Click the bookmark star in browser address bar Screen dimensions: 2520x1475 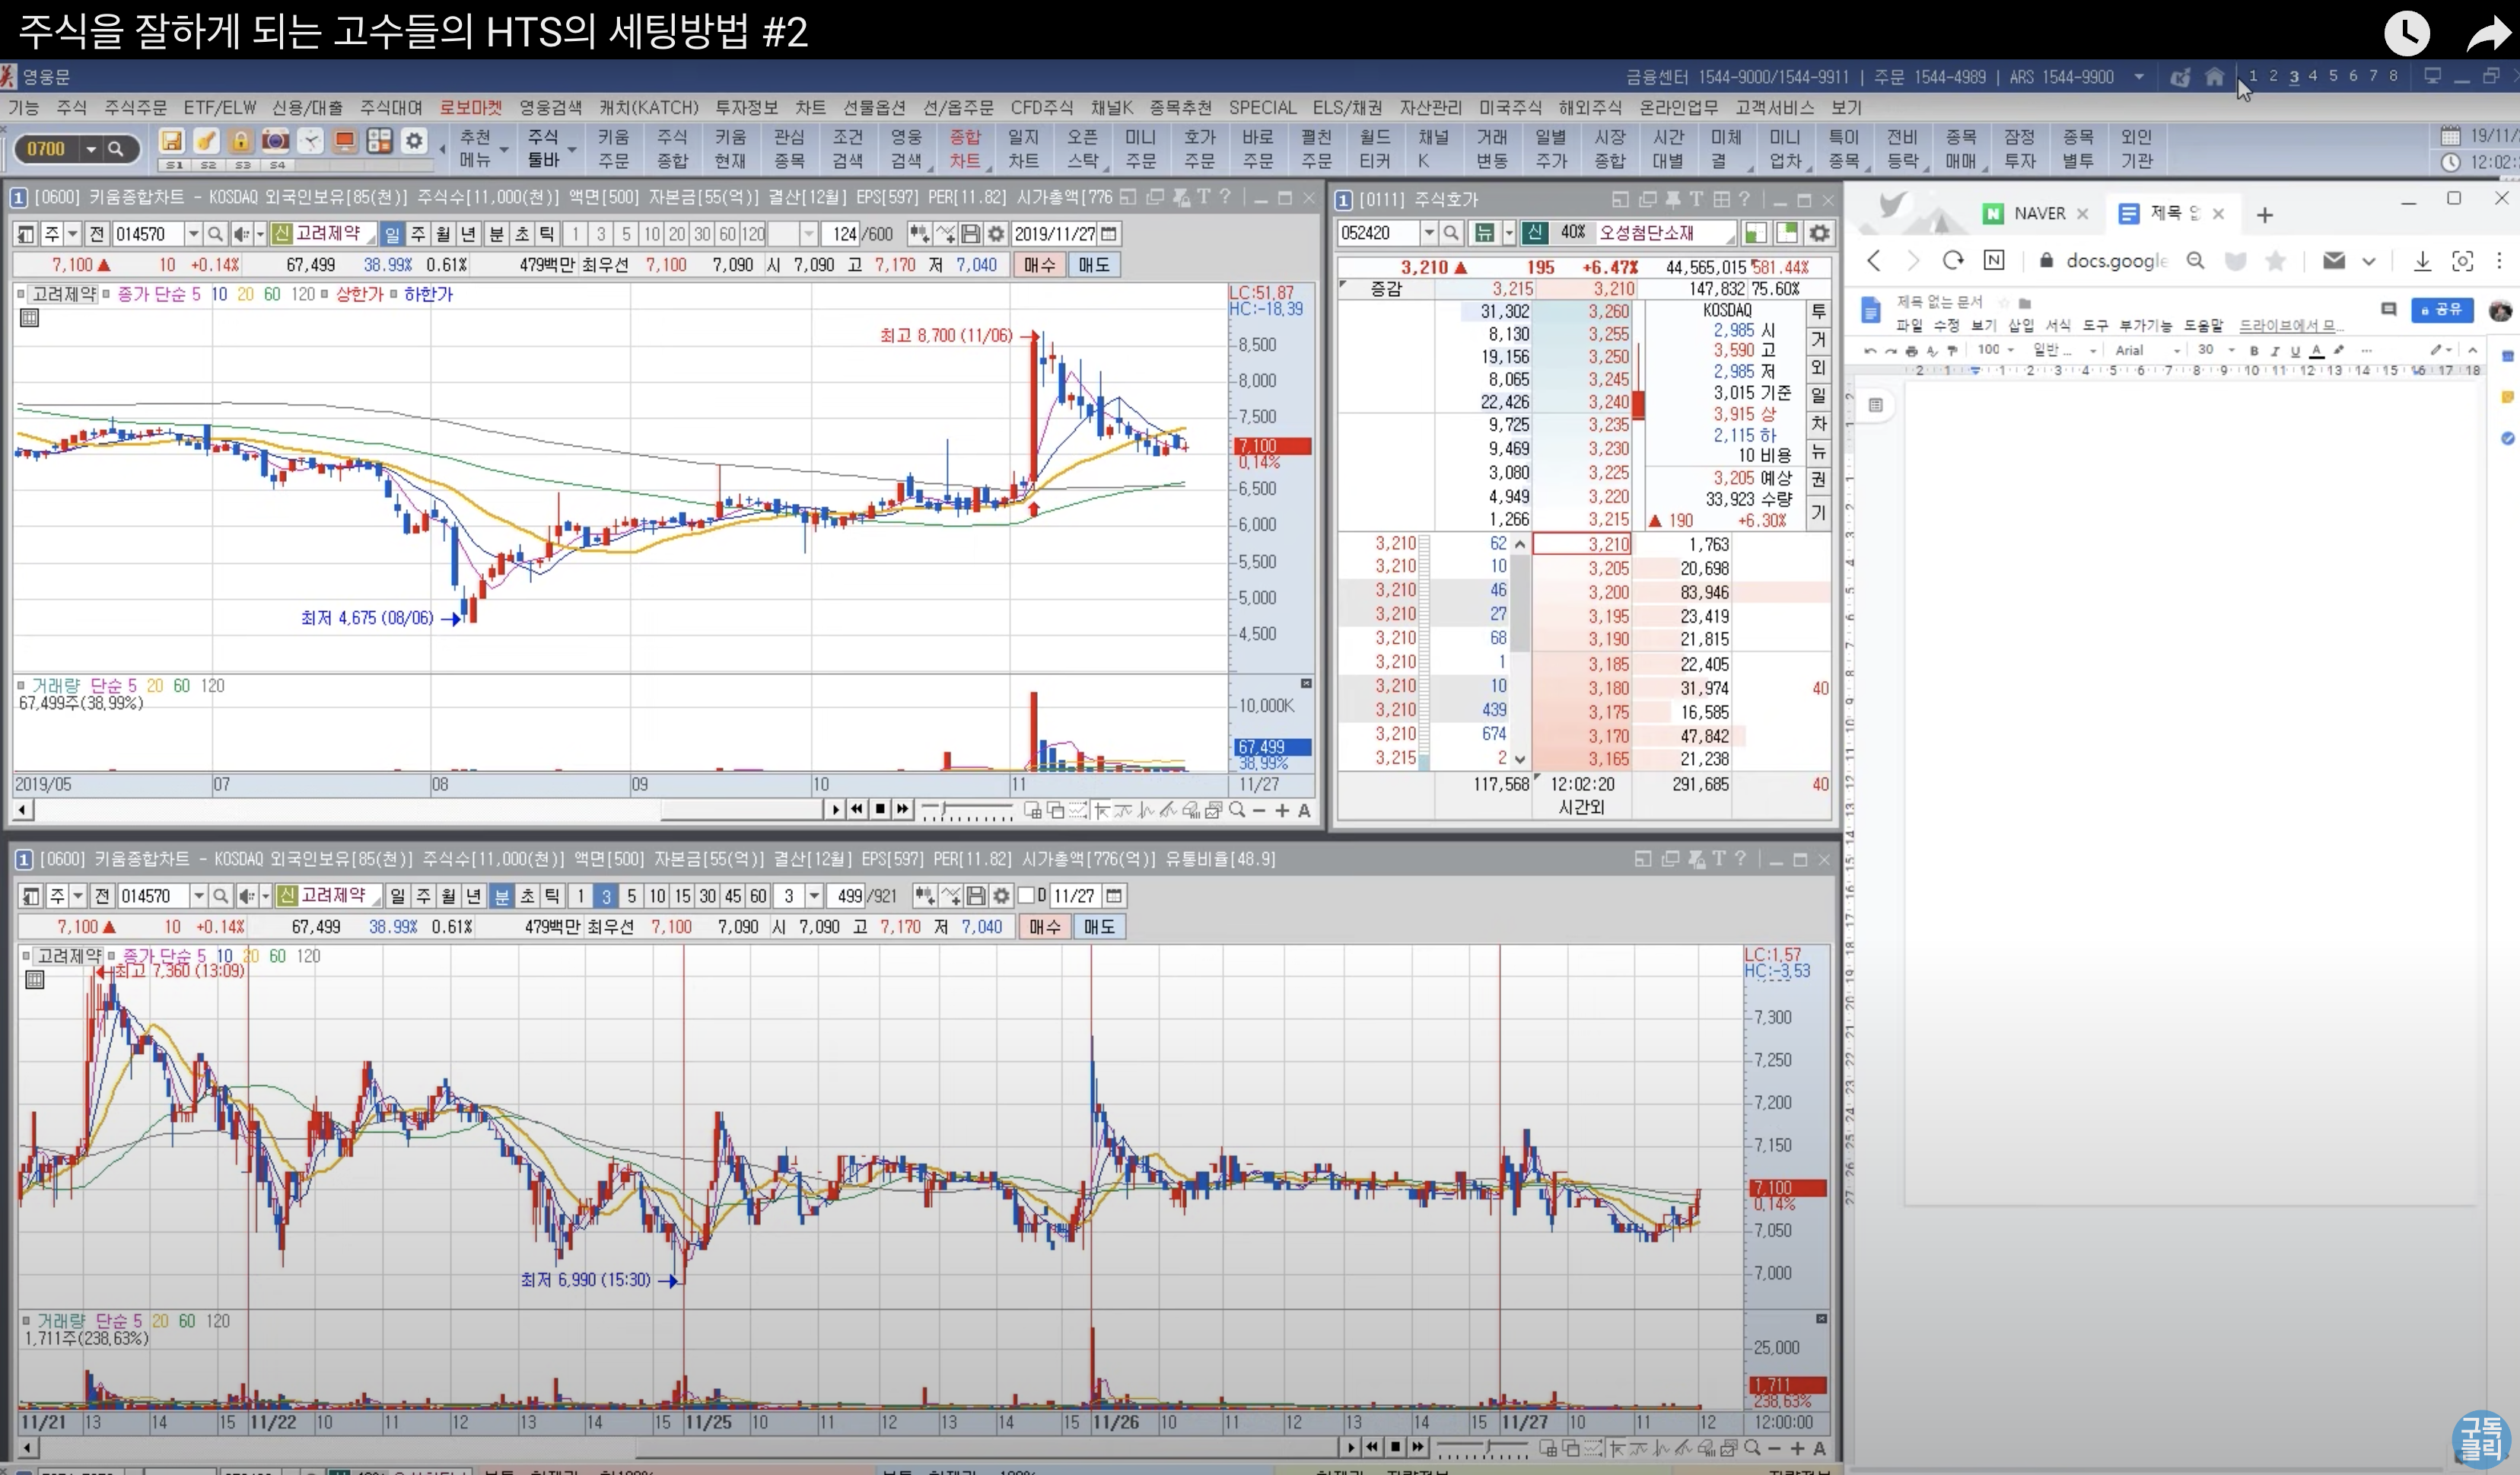[2275, 261]
